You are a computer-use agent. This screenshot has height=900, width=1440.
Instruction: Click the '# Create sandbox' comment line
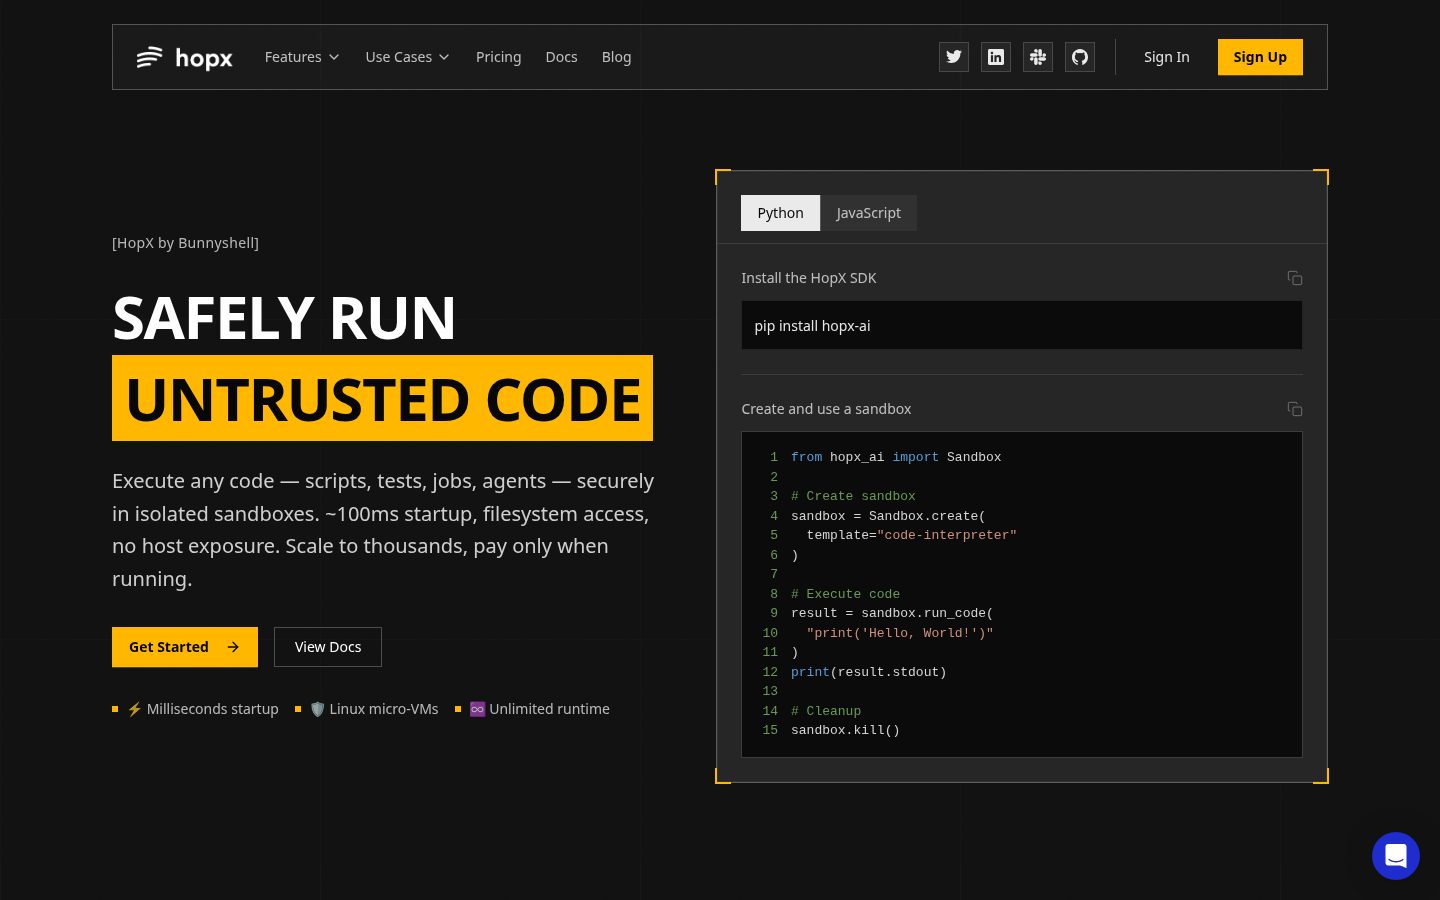tap(853, 496)
